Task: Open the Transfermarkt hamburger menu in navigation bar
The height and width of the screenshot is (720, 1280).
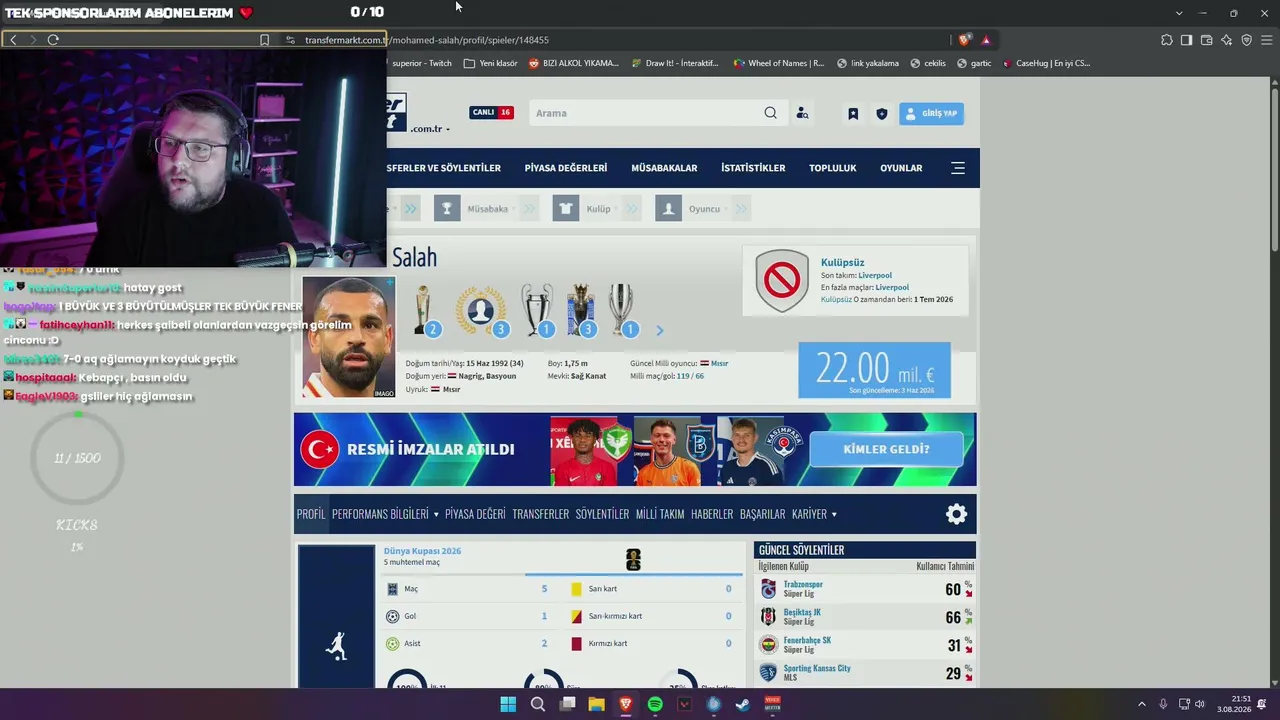Action: (958, 168)
